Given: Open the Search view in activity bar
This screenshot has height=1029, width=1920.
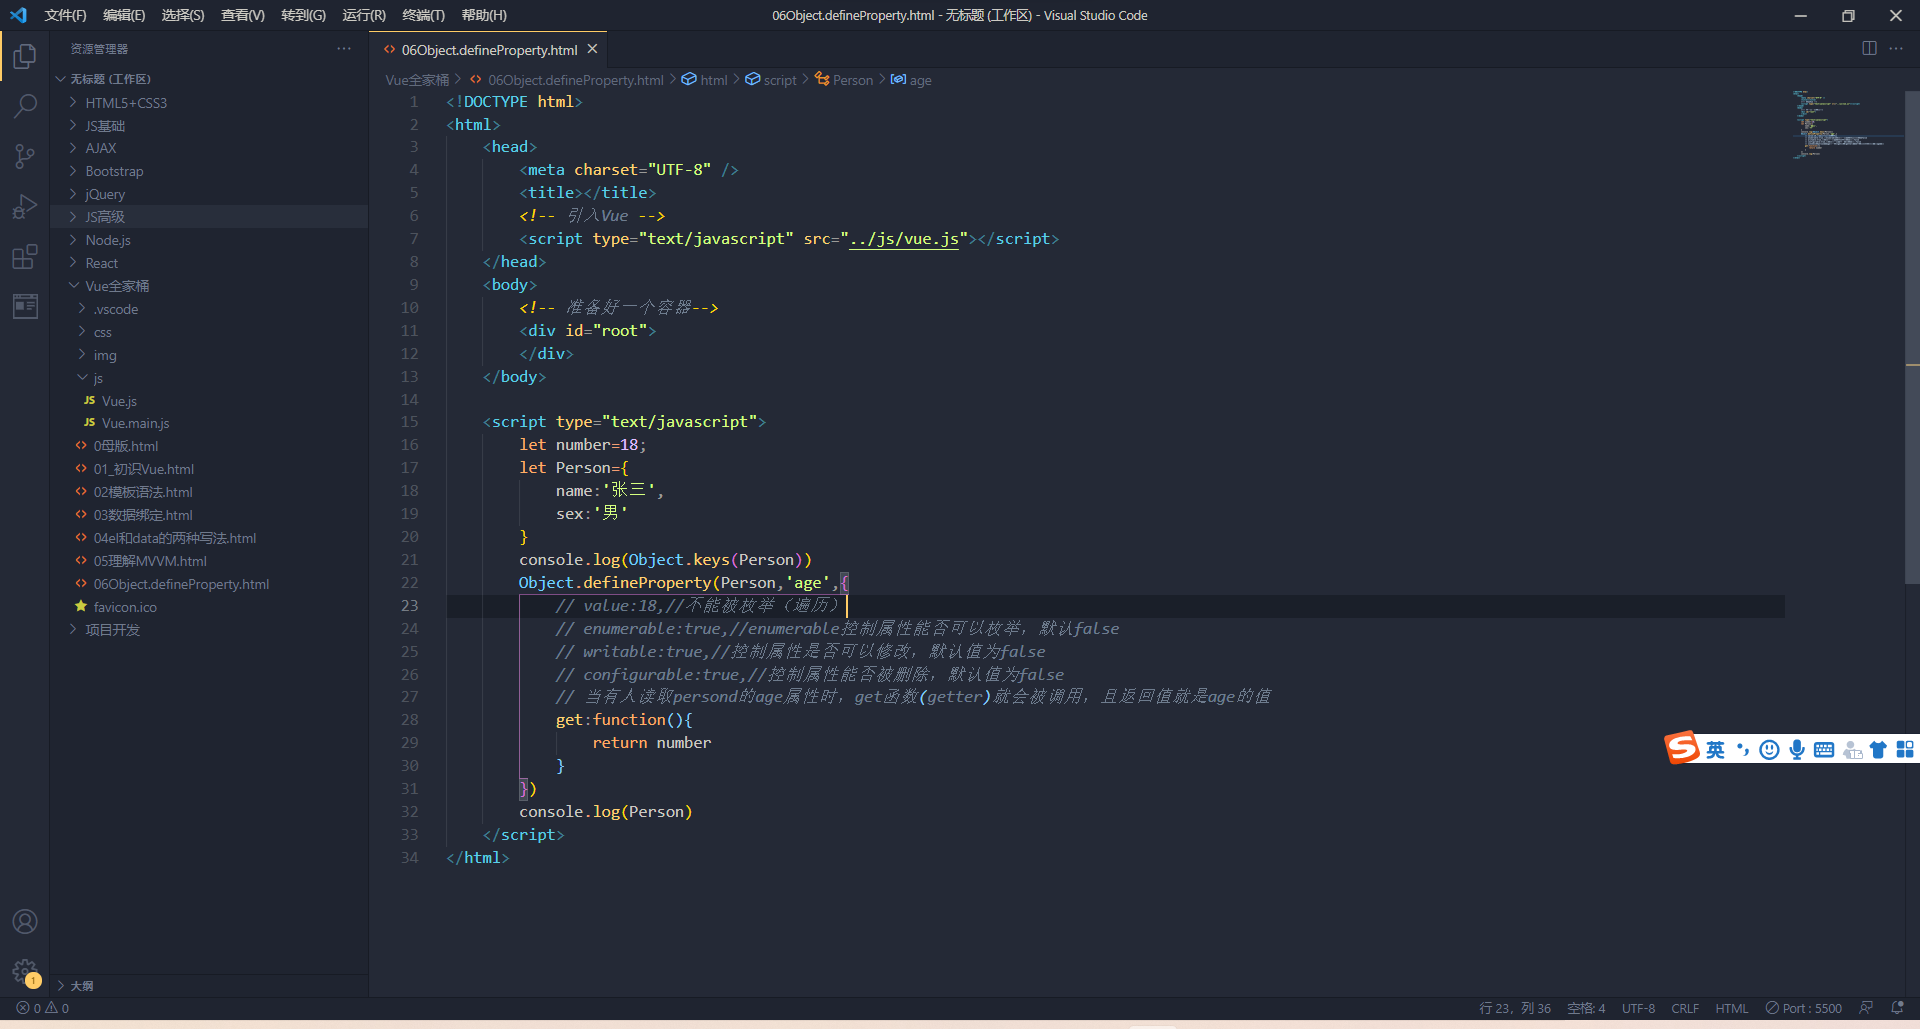Looking at the screenshot, I should coord(25,105).
